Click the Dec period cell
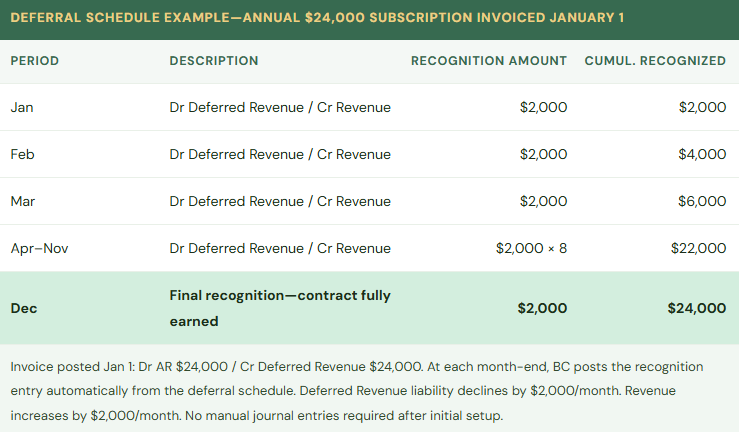The height and width of the screenshot is (432, 739). [x=24, y=308]
